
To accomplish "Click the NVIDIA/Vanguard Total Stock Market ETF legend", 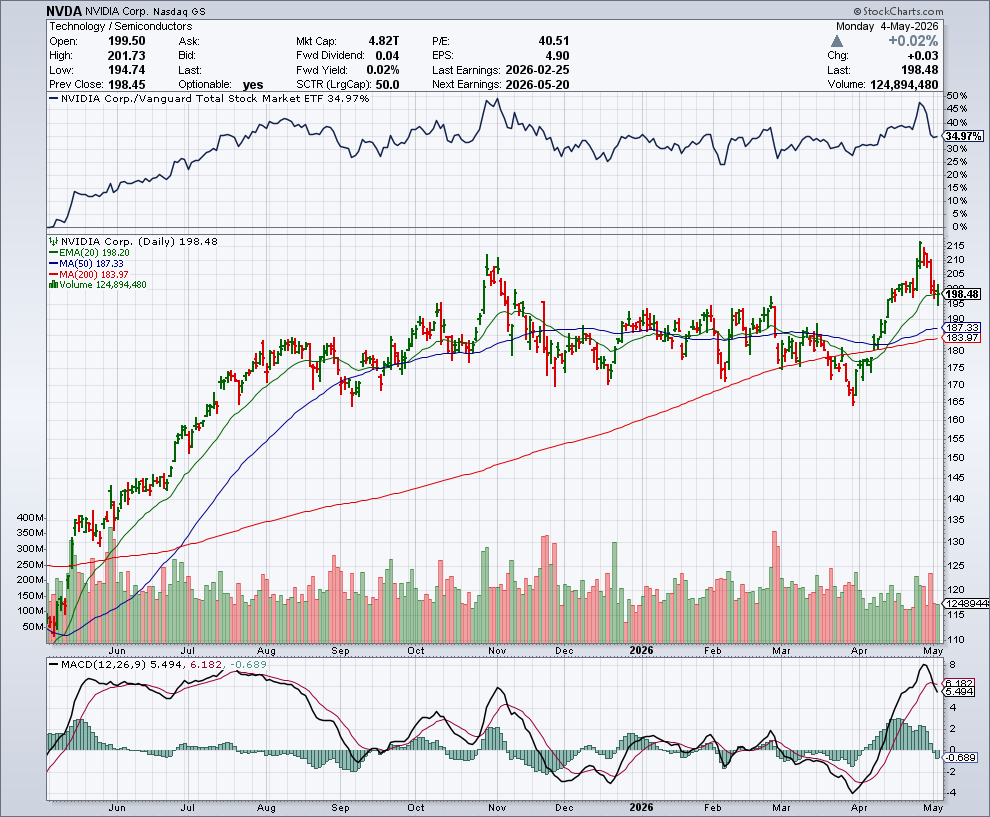I will tap(210, 98).
